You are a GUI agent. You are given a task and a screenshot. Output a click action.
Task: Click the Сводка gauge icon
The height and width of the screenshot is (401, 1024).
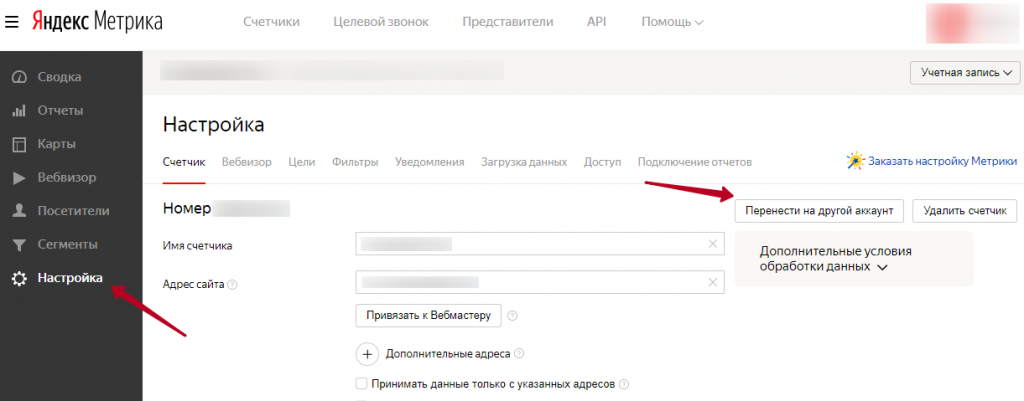(x=19, y=77)
